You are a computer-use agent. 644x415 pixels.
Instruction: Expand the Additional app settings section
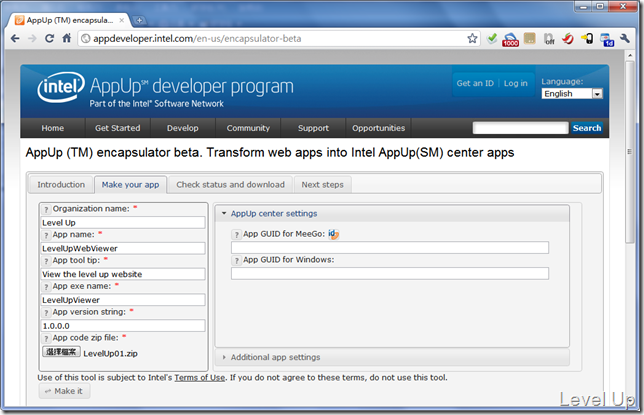(392, 357)
